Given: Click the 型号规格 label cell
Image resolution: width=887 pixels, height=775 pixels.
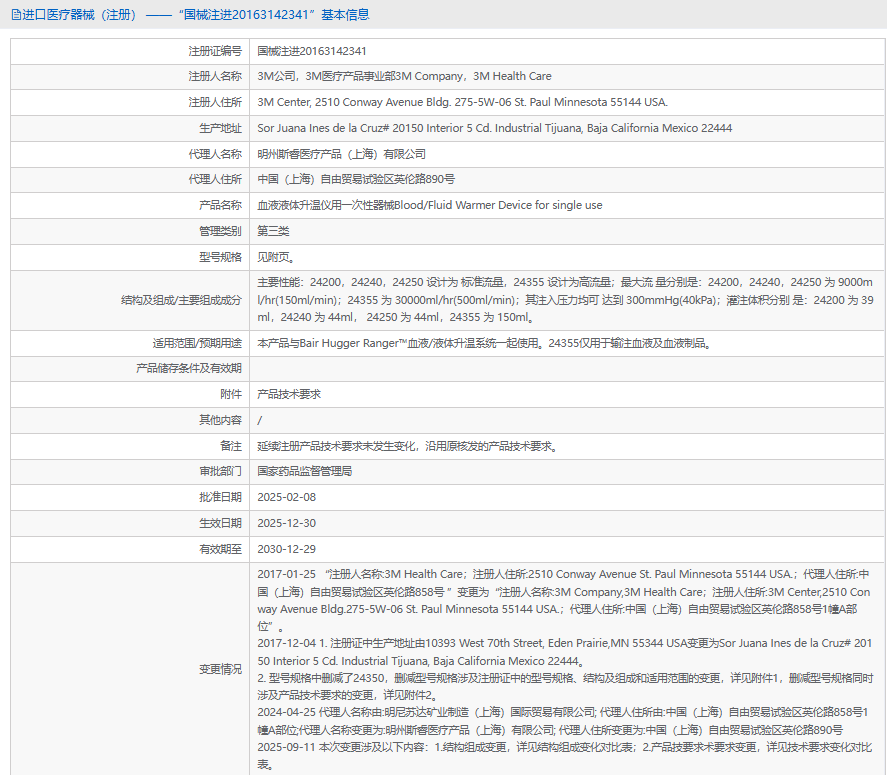Looking at the screenshot, I should click(130, 257).
